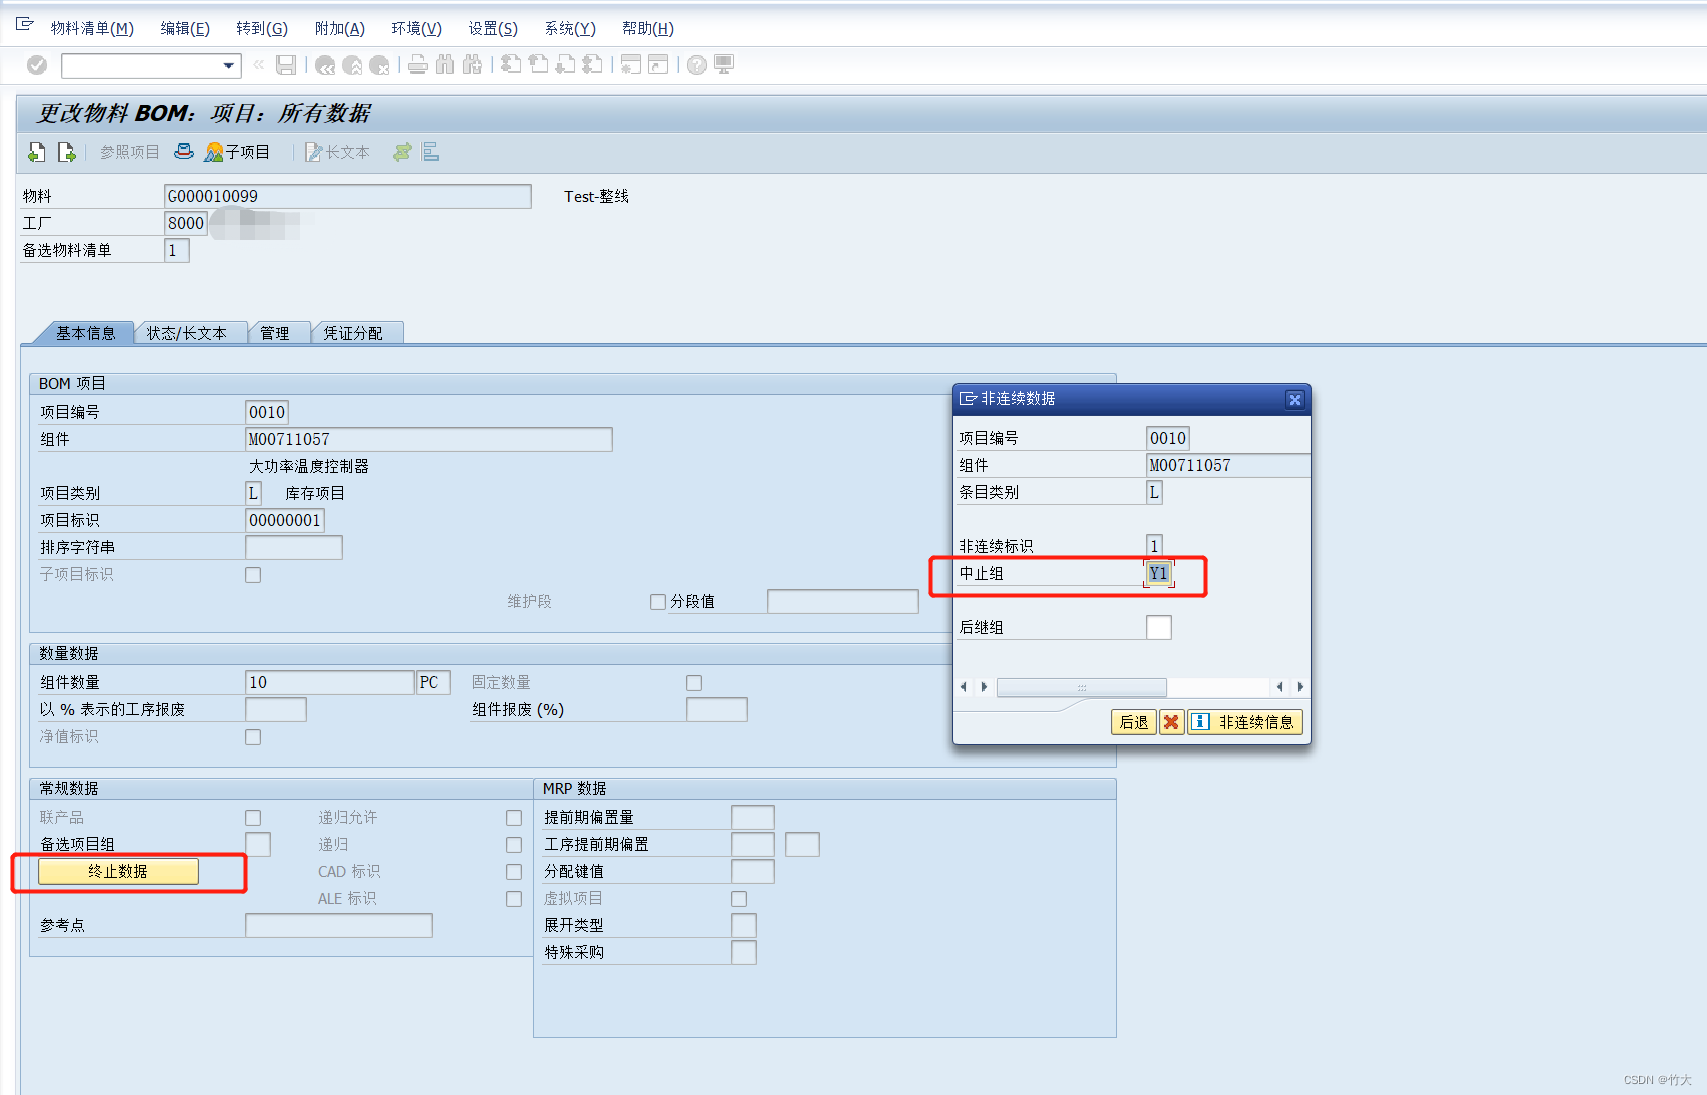Toggle the 递归 checkbox
The width and height of the screenshot is (1707, 1095).
pos(514,845)
